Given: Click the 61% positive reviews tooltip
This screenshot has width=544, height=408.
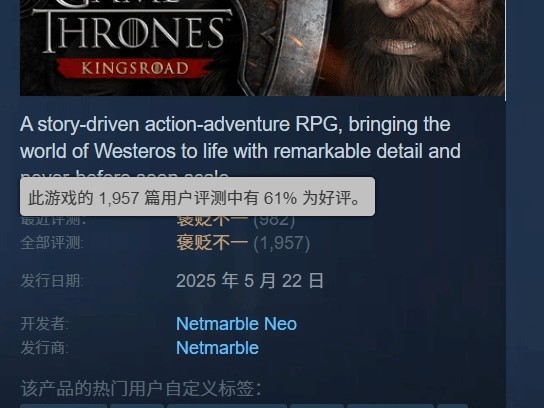Looking at the screenshot, I should (197, 197).
